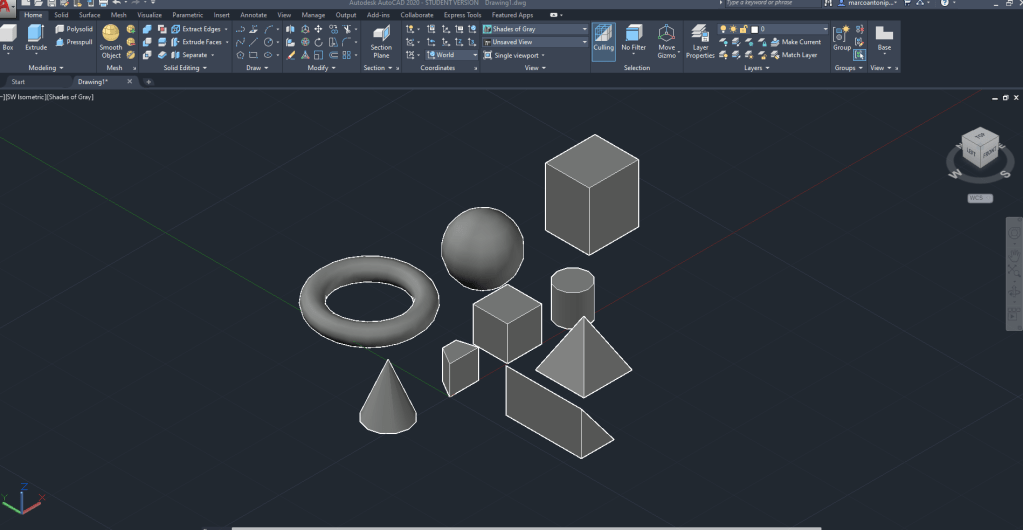Toggle the layer lock icon
Viewport: 1023px width, 530px height.
(743, 29)
